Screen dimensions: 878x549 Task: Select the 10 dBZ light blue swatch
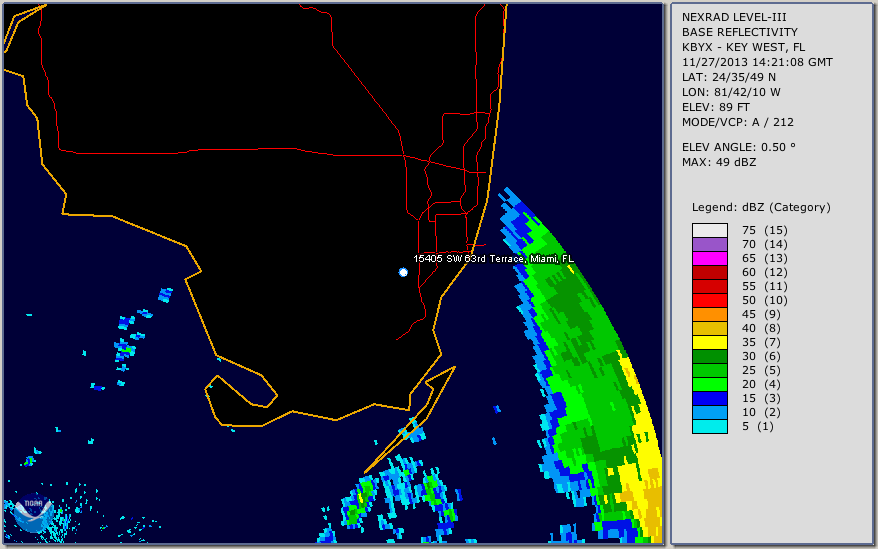(x=709, y=412)
